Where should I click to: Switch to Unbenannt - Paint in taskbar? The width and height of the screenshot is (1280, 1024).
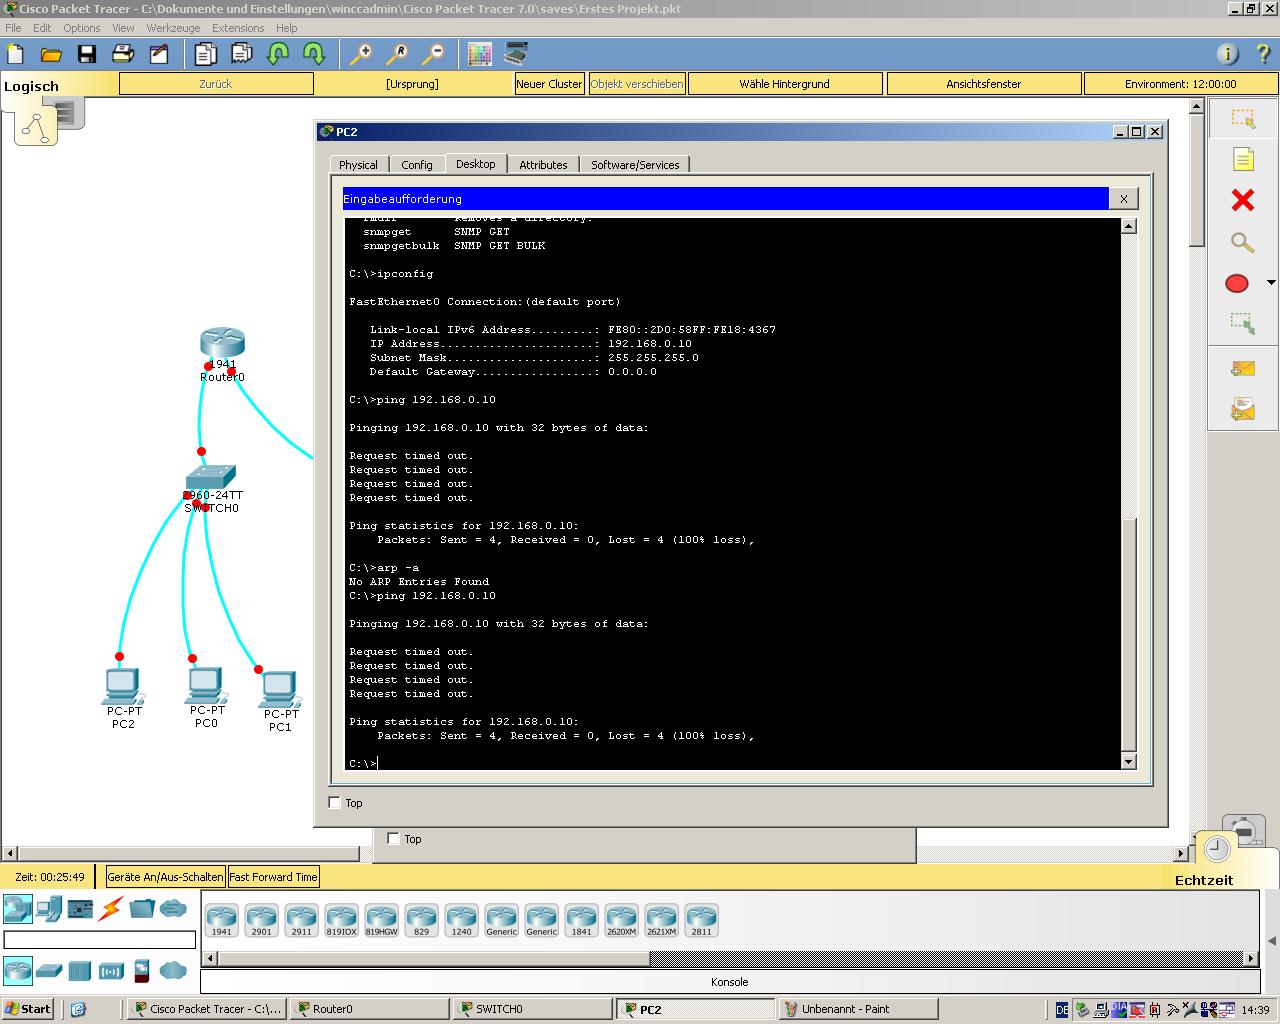[858, 1009]
